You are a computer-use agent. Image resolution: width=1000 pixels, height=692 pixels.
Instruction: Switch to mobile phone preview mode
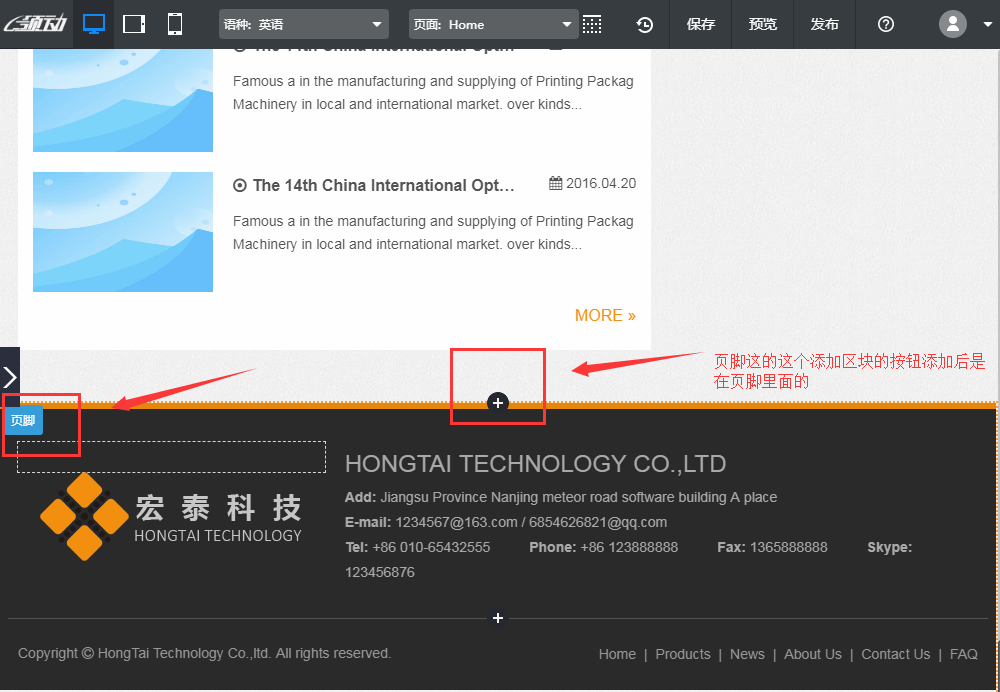tap(175, 24)
